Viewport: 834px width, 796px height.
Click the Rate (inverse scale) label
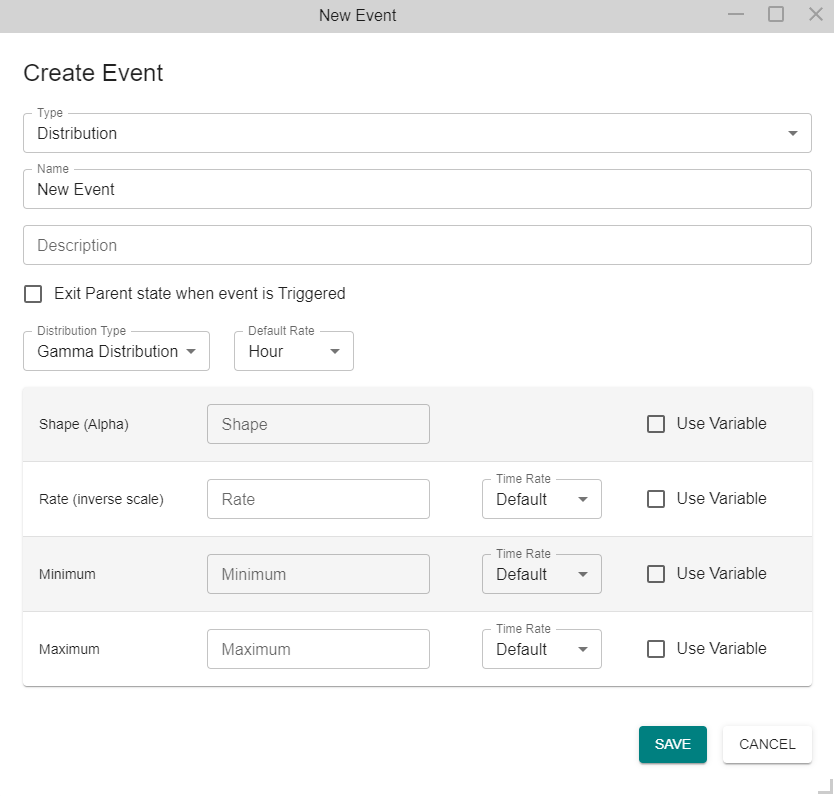coord(101,499)
